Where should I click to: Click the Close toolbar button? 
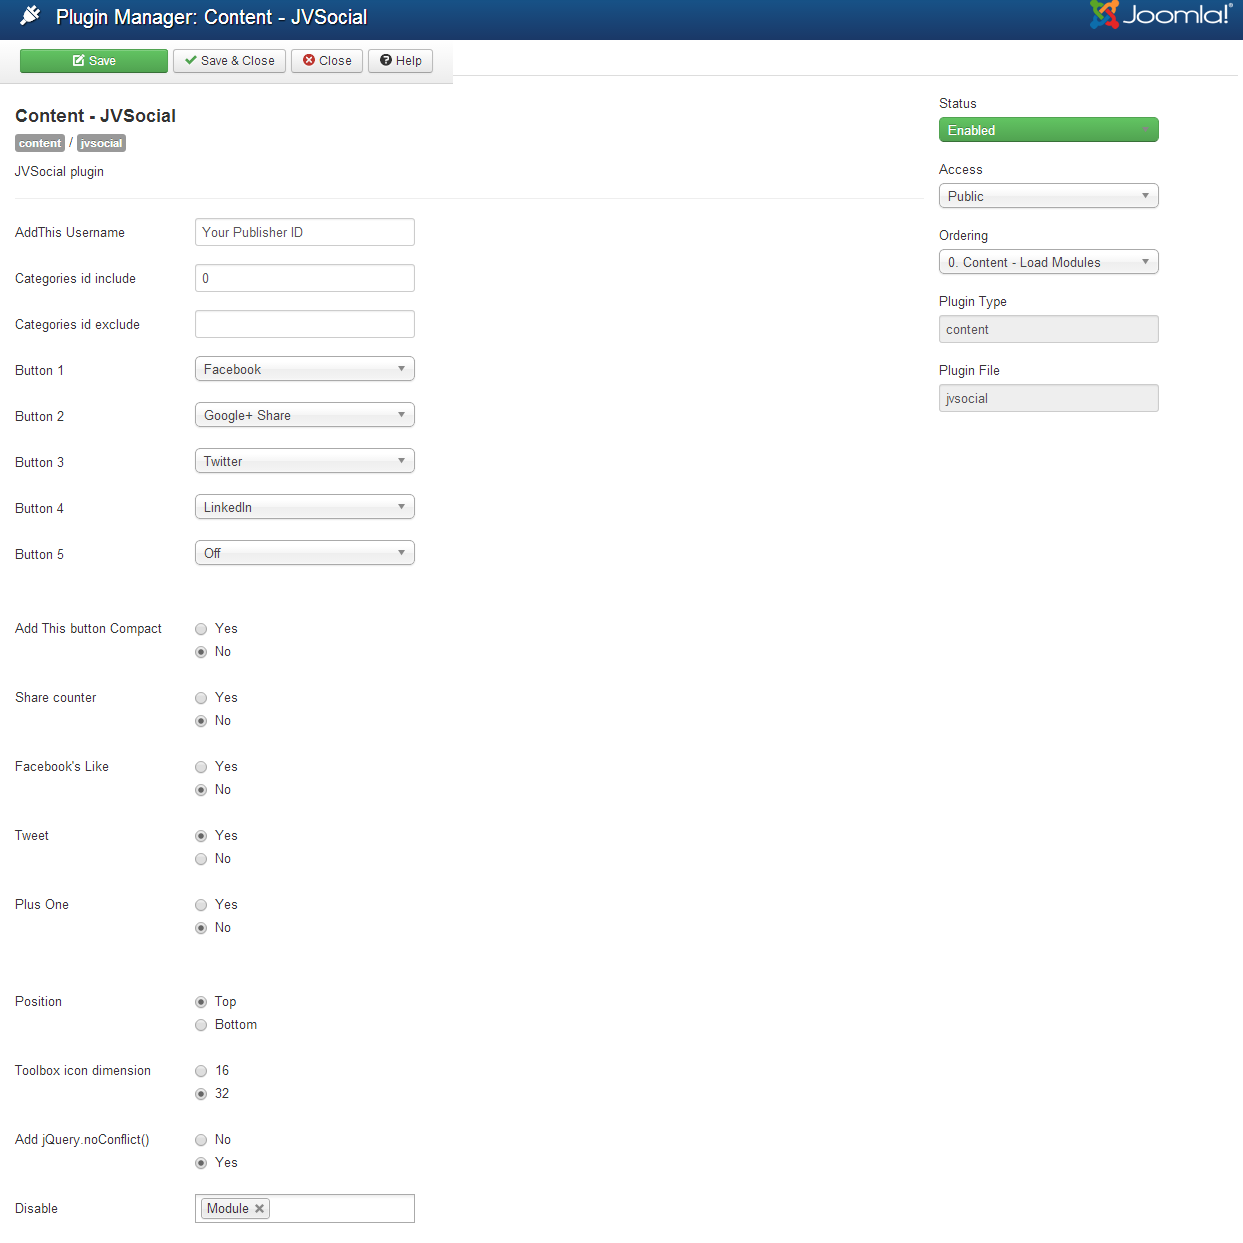point(327,61)
